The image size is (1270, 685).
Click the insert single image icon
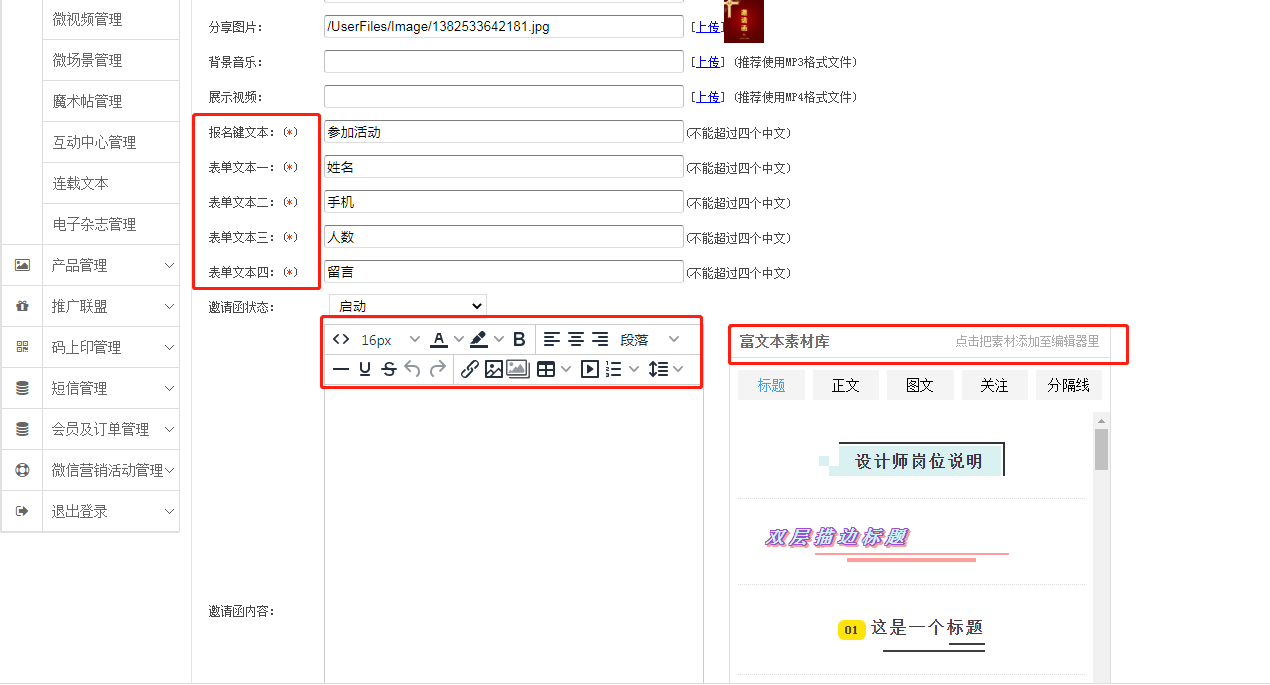tap(493, 369)
